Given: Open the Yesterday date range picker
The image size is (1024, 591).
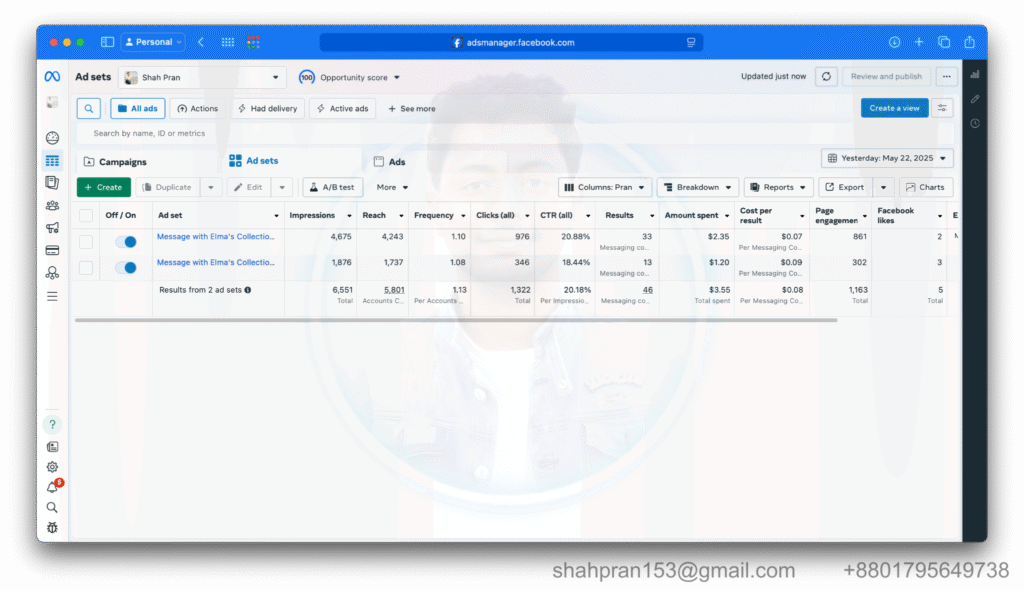Looking at the screenshot, I should [x=887, y=158].
